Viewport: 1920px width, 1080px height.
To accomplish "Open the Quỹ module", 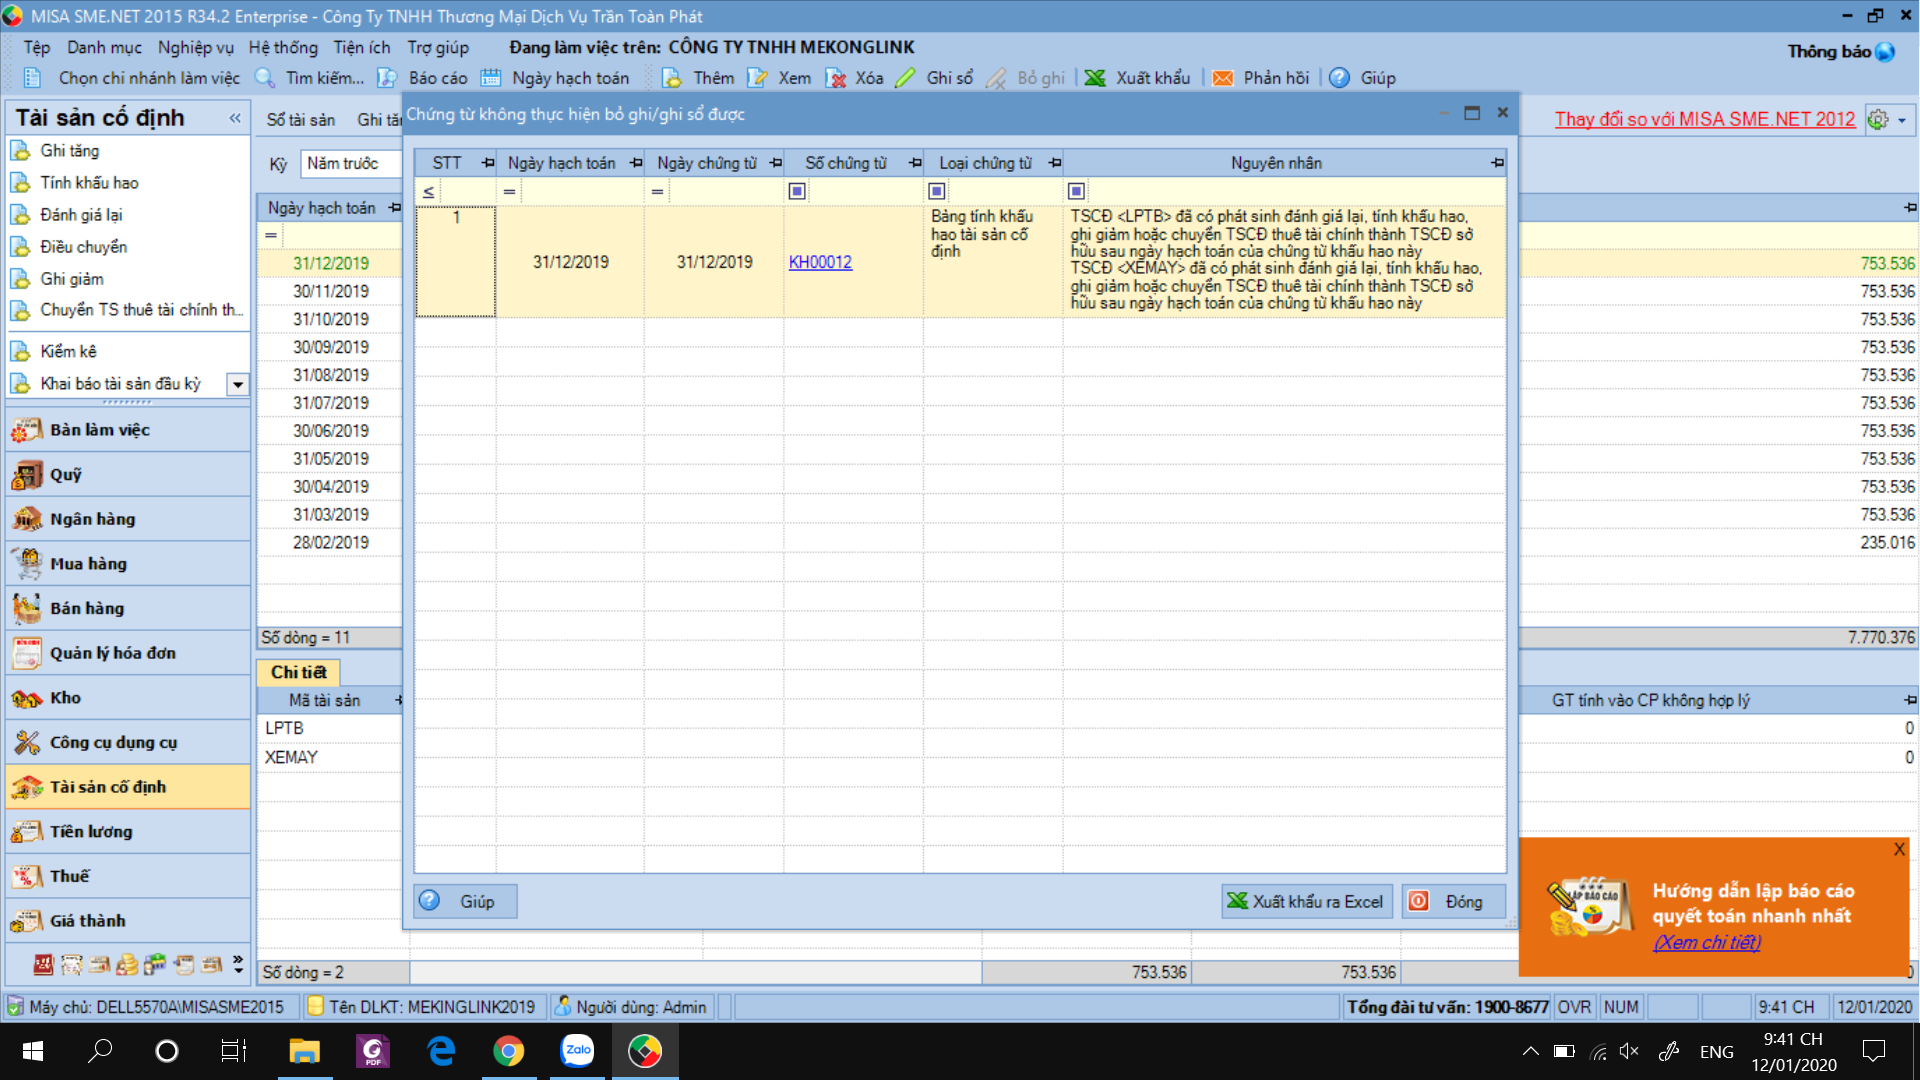I will (127, 475).
